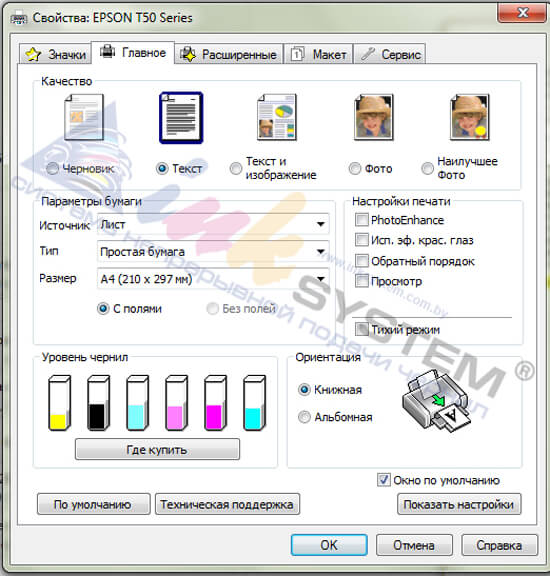Click the Best Photo quality portrait icon

pos(470,118)
